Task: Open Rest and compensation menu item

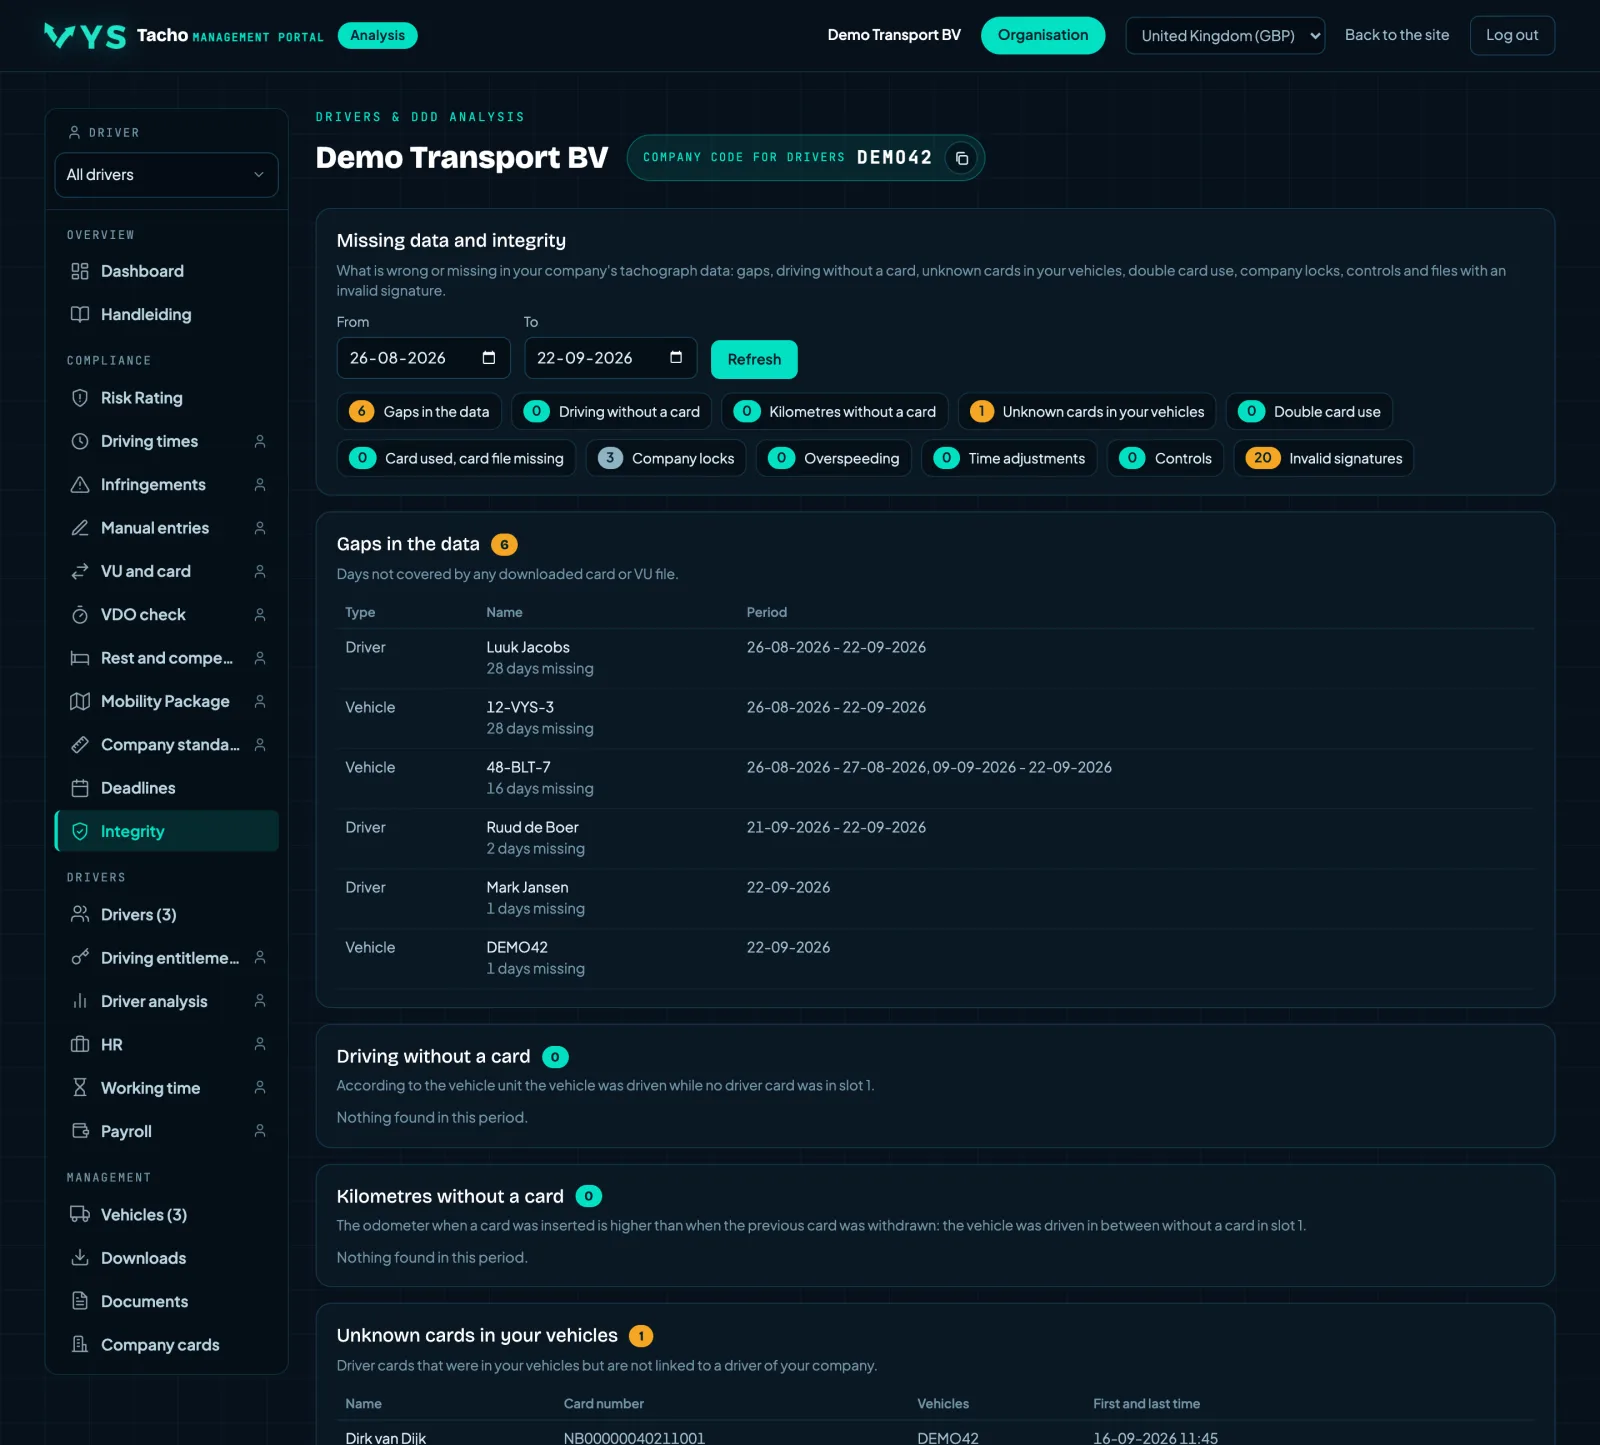Action: coord(167,658)
